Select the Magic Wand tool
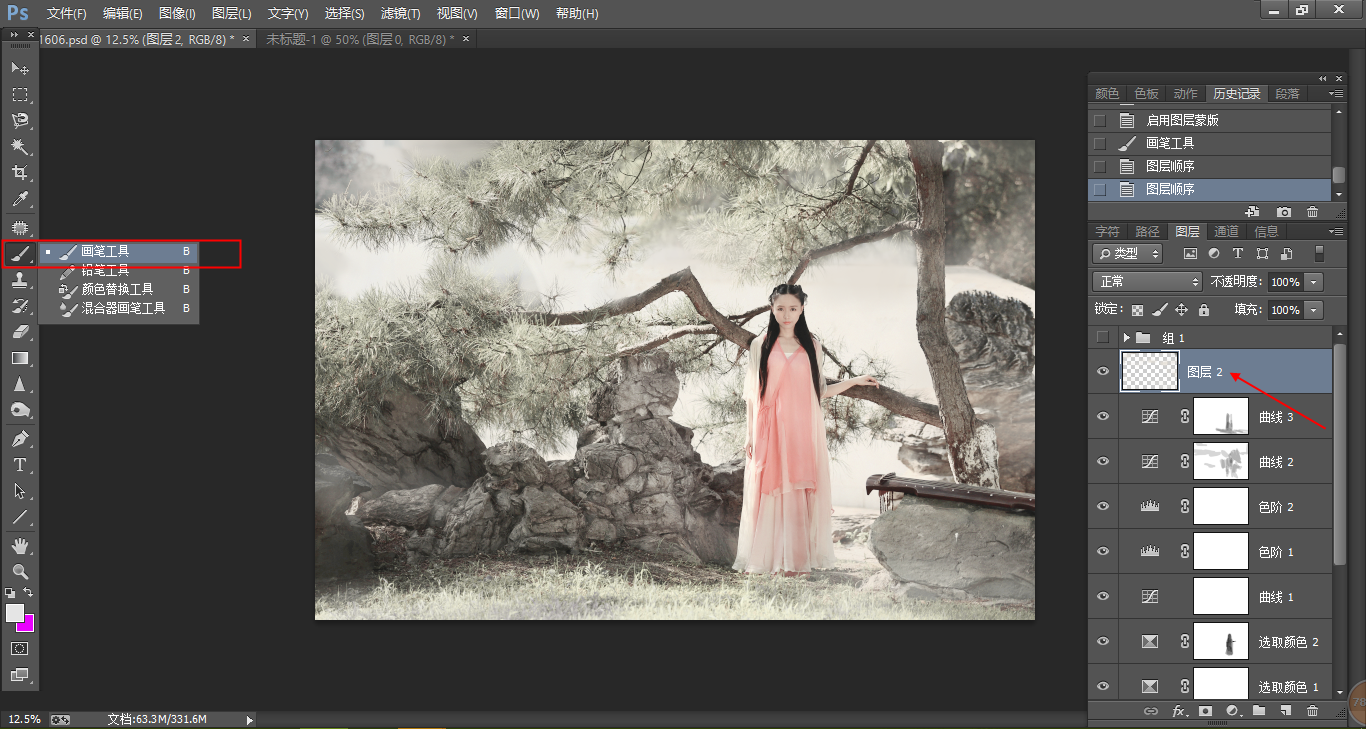Screen dimensions: 1366x729 pyautogui.click(x=19, y=147)
